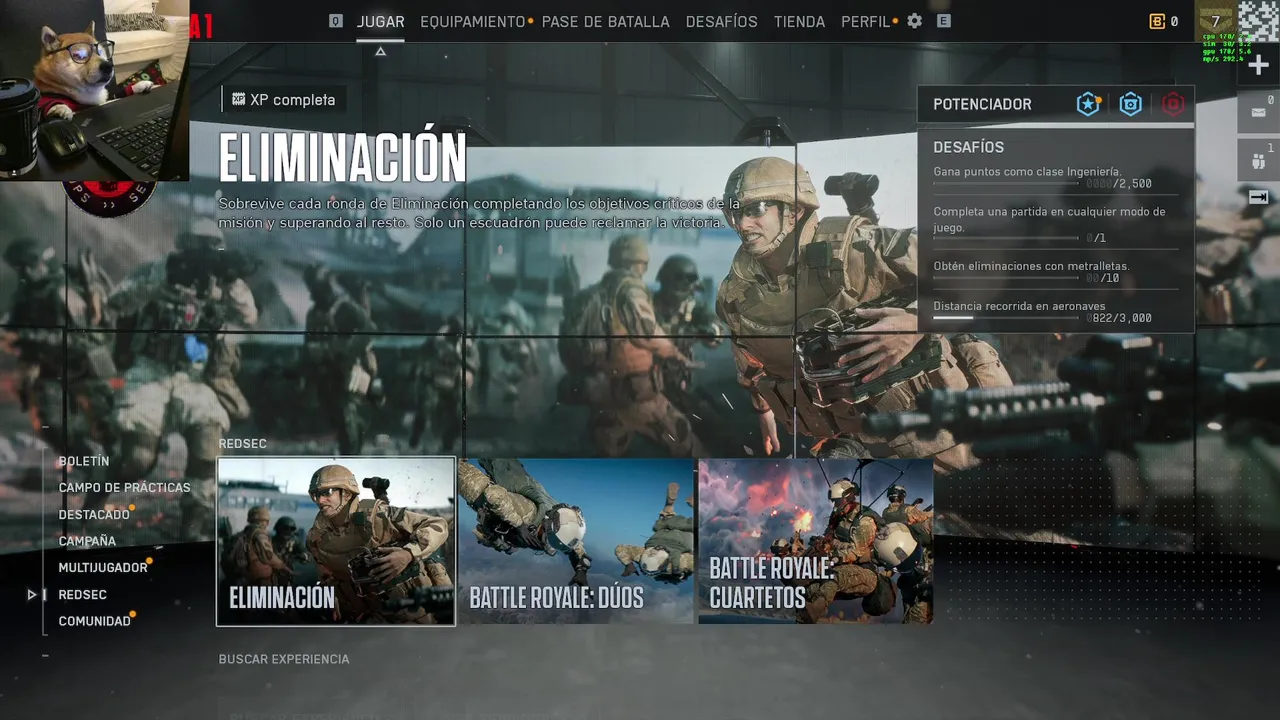Switch to the JUGAR tab

click(381, 21)
